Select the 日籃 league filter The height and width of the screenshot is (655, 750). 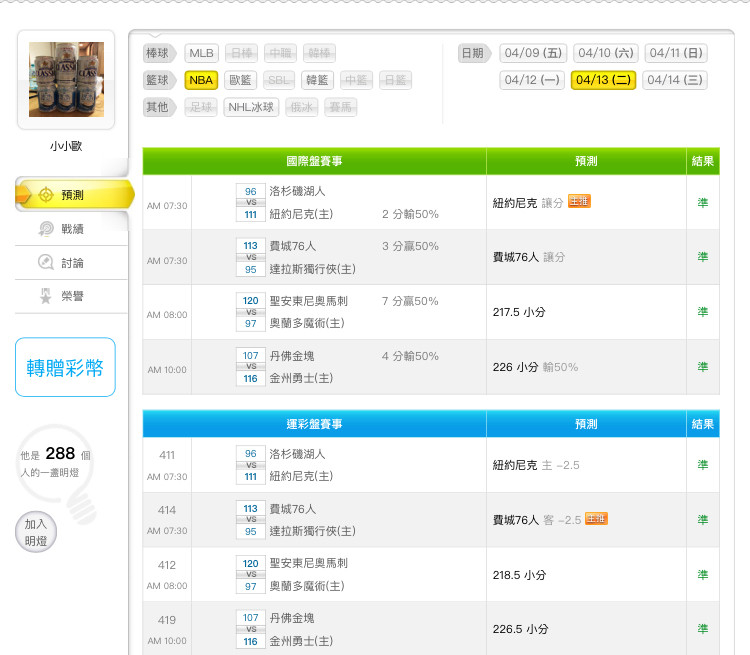click(x=395, y=80)
